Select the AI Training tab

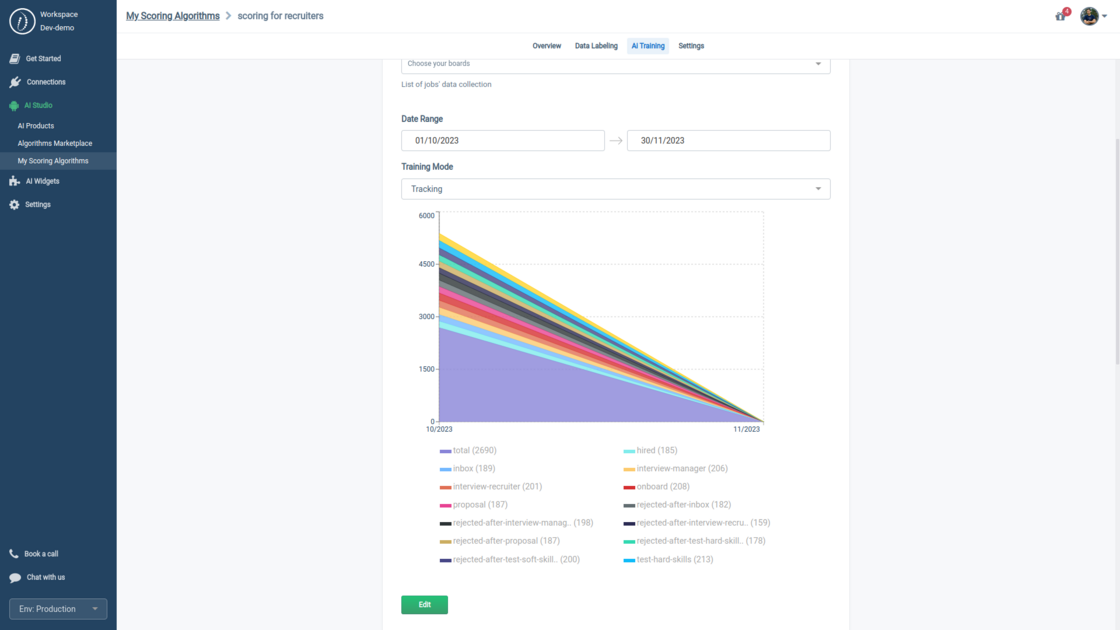point(648,46)
